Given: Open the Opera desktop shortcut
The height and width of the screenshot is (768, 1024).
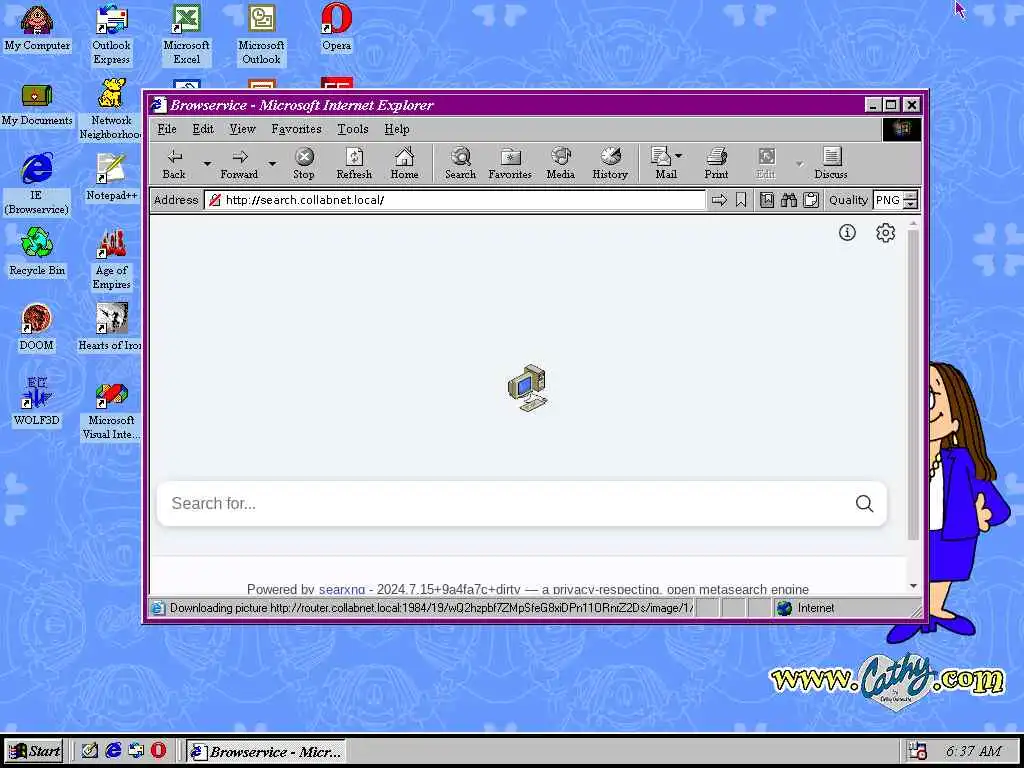Looking at the screenshot, I should (x=336, y=29).
